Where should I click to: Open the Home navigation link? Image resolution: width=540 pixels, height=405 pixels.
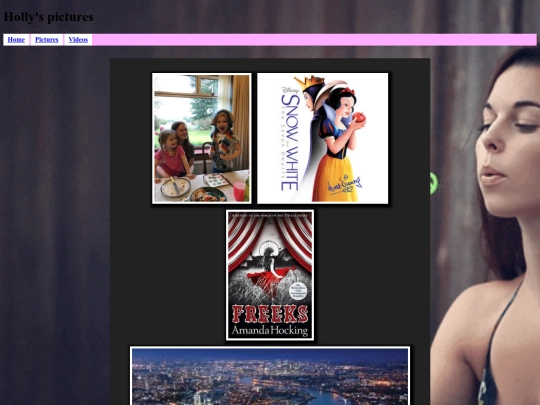(x=16, y=40)
